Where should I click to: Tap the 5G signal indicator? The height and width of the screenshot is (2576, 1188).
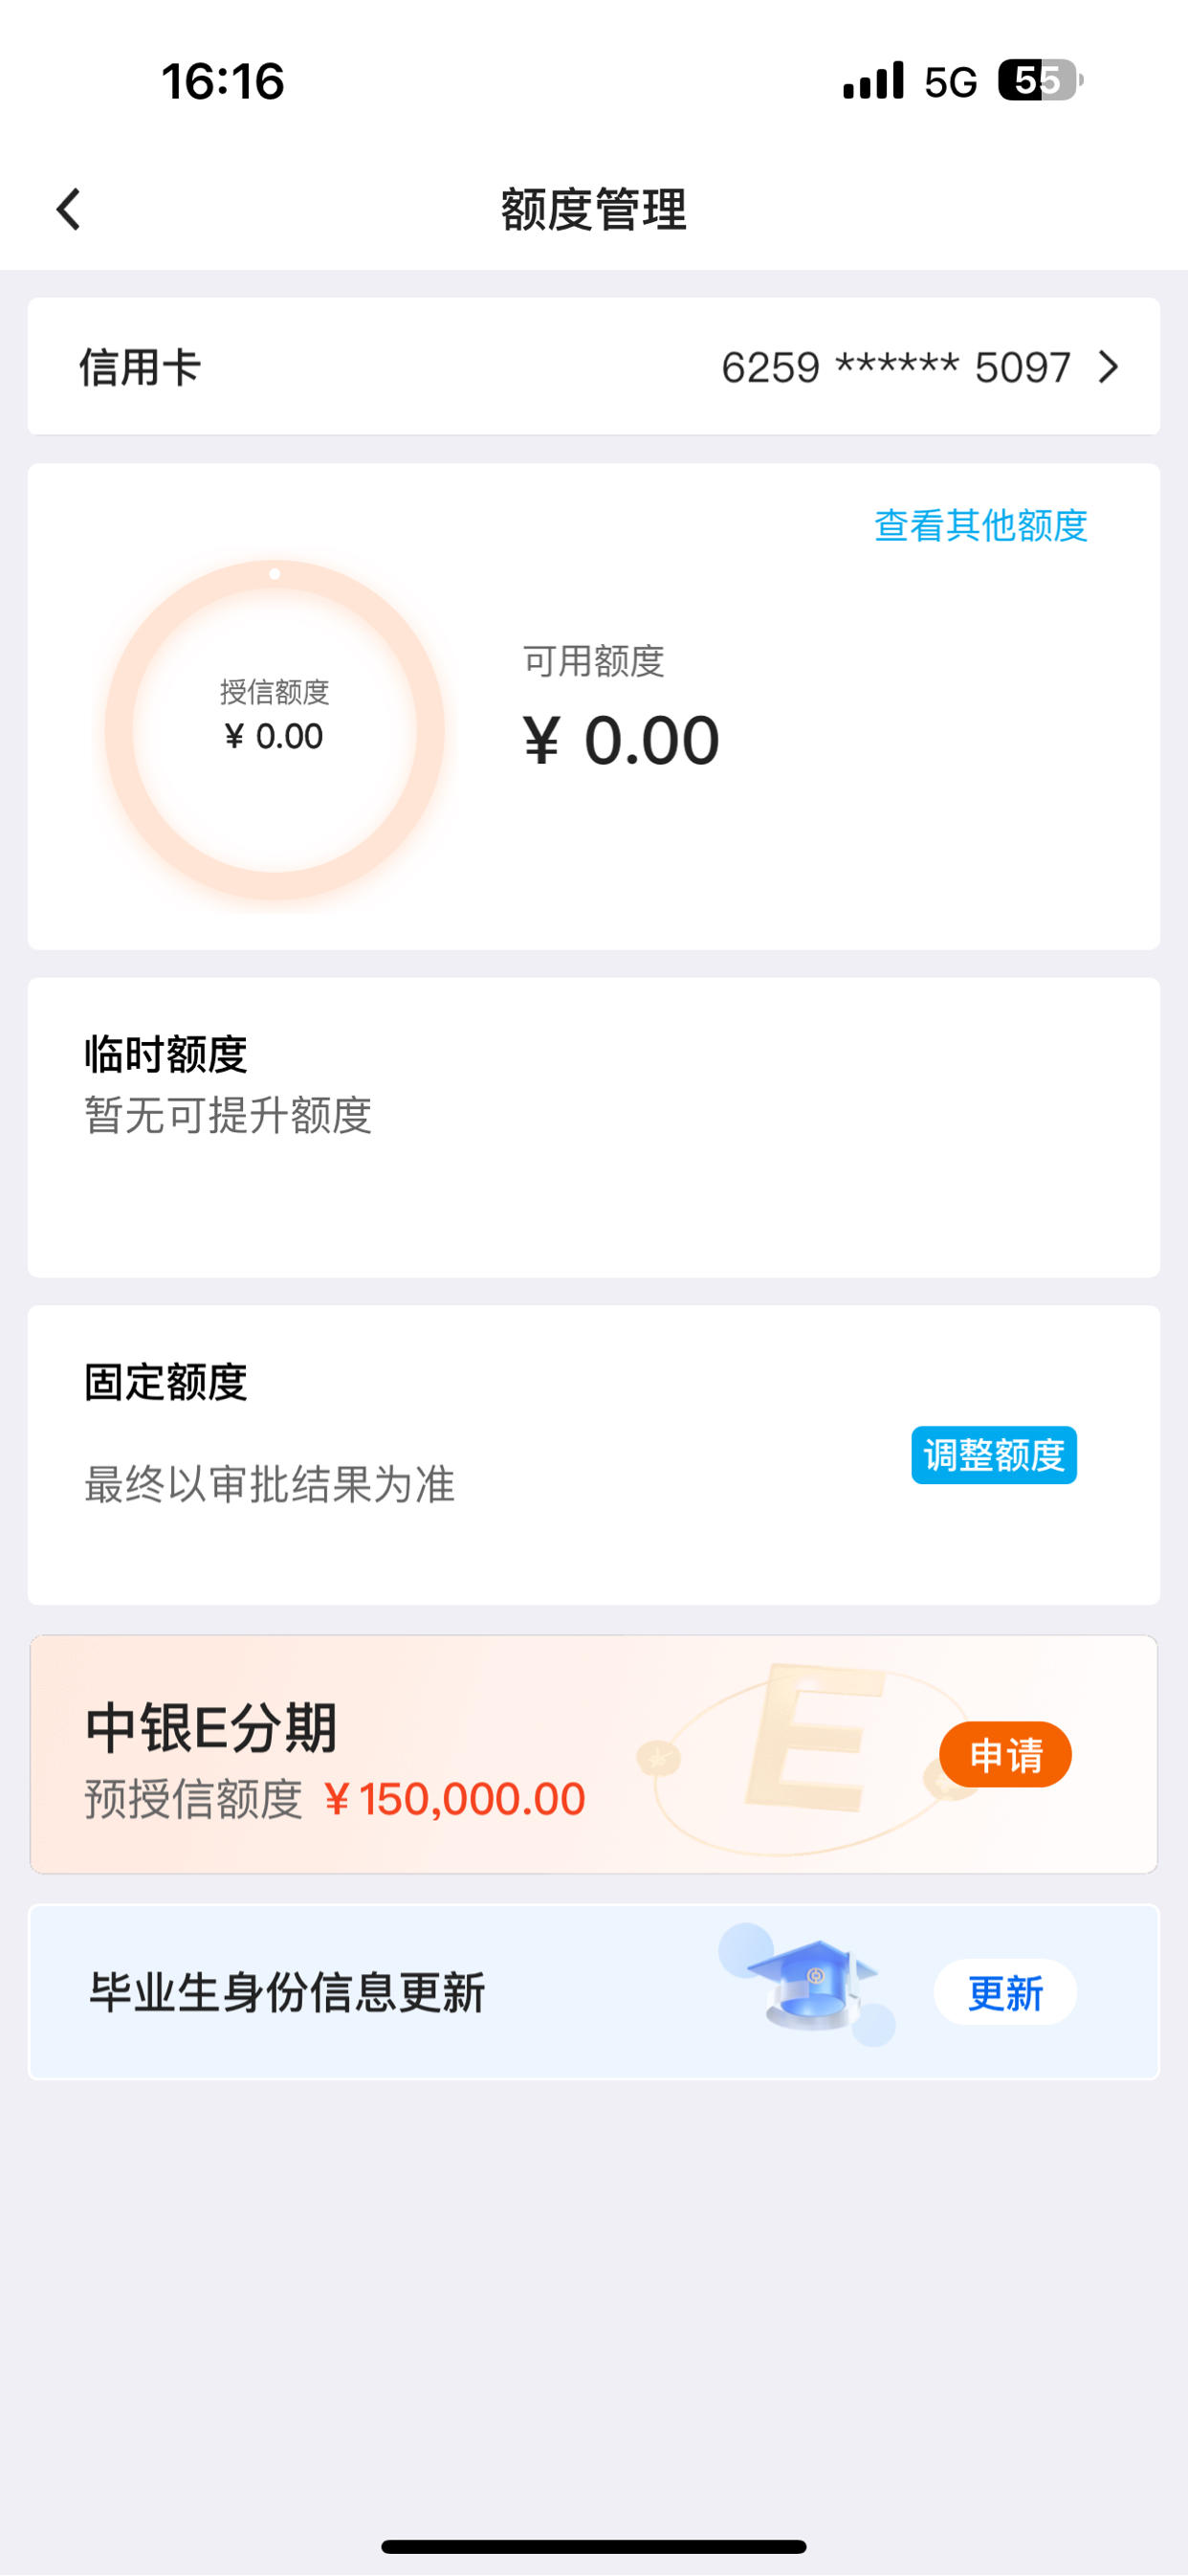point(950,82)
